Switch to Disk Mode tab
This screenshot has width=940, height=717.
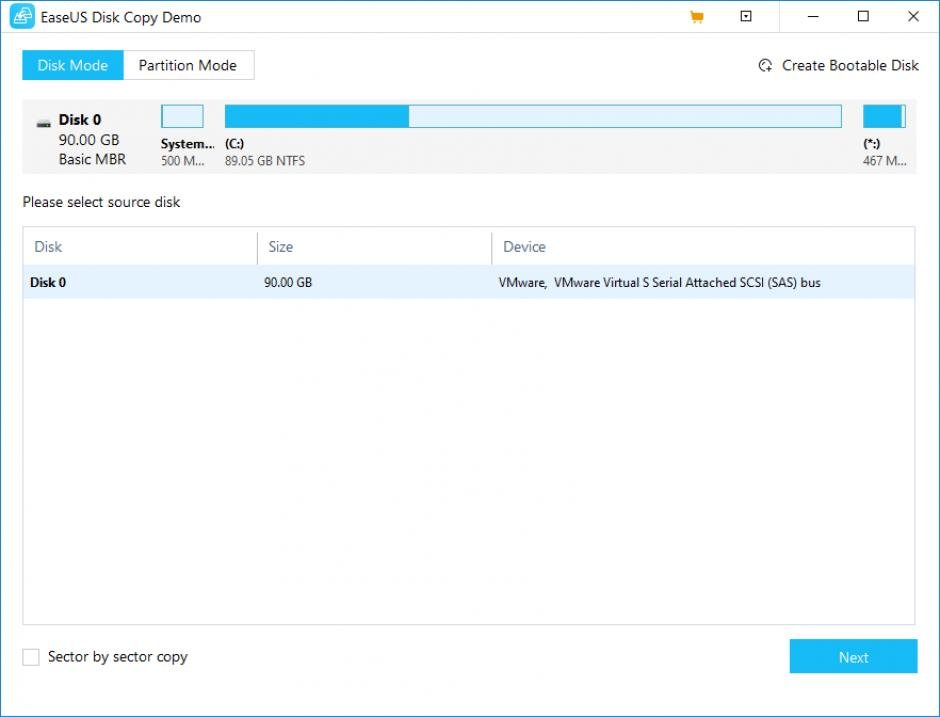pyautogui.click(x=73, y=65)
